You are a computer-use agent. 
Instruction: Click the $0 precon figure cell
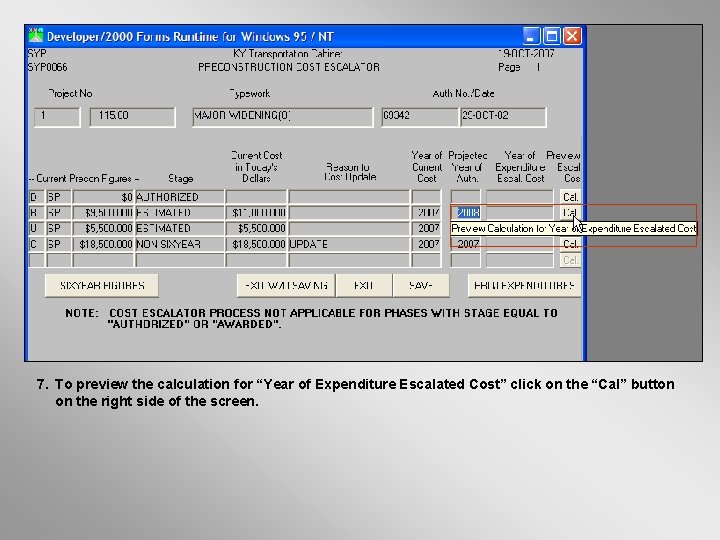103,197
